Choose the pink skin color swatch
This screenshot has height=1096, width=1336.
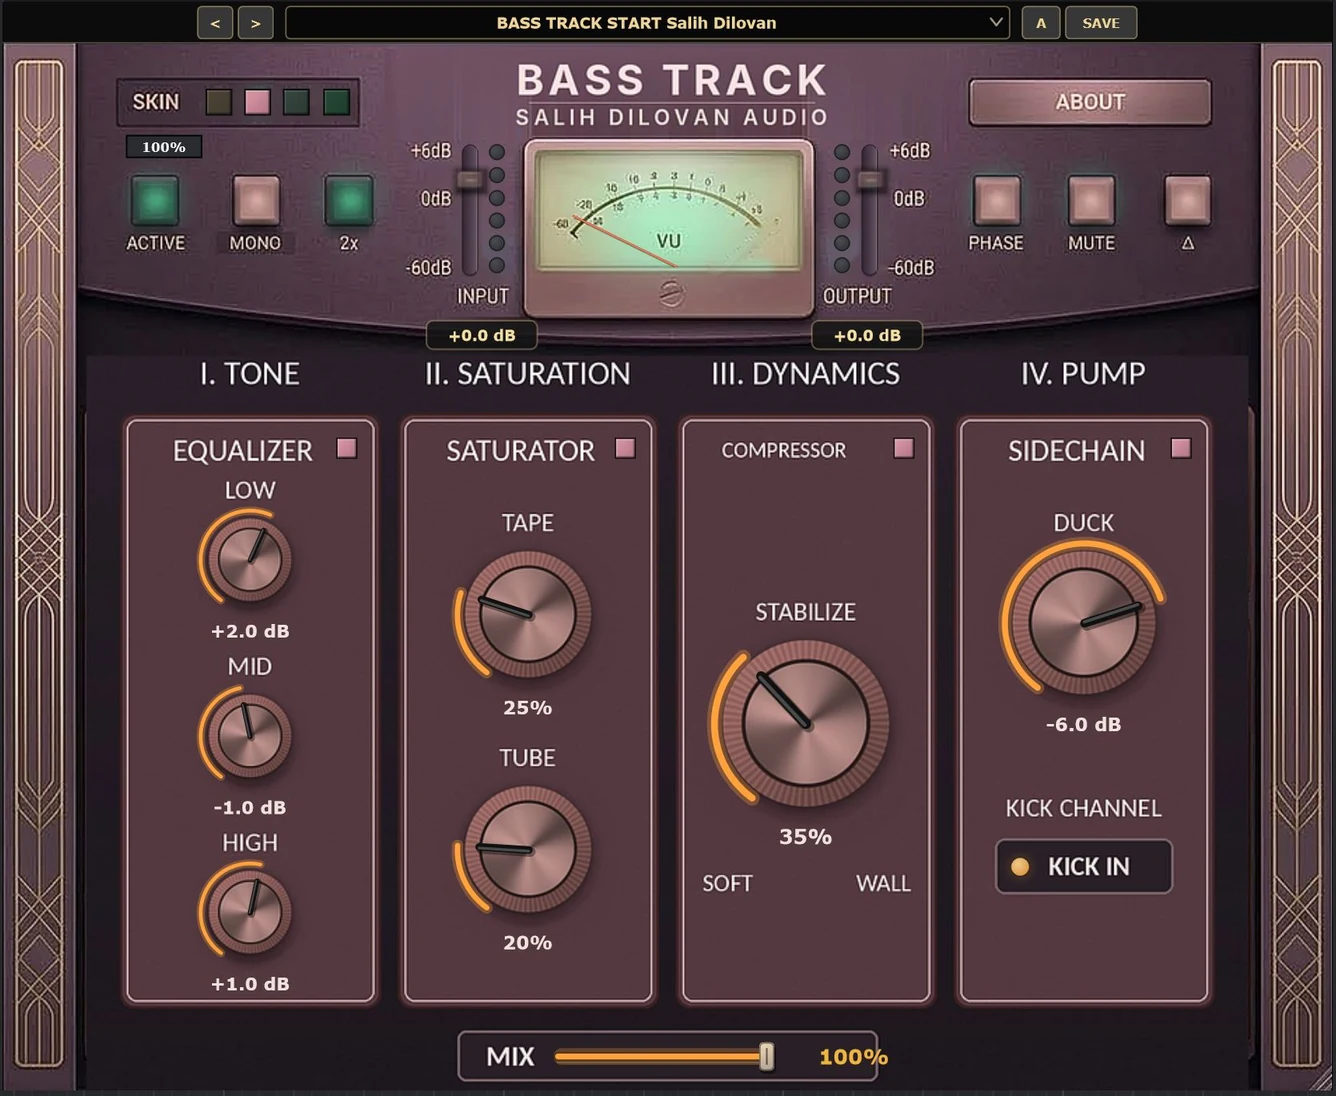coord(258,102)
